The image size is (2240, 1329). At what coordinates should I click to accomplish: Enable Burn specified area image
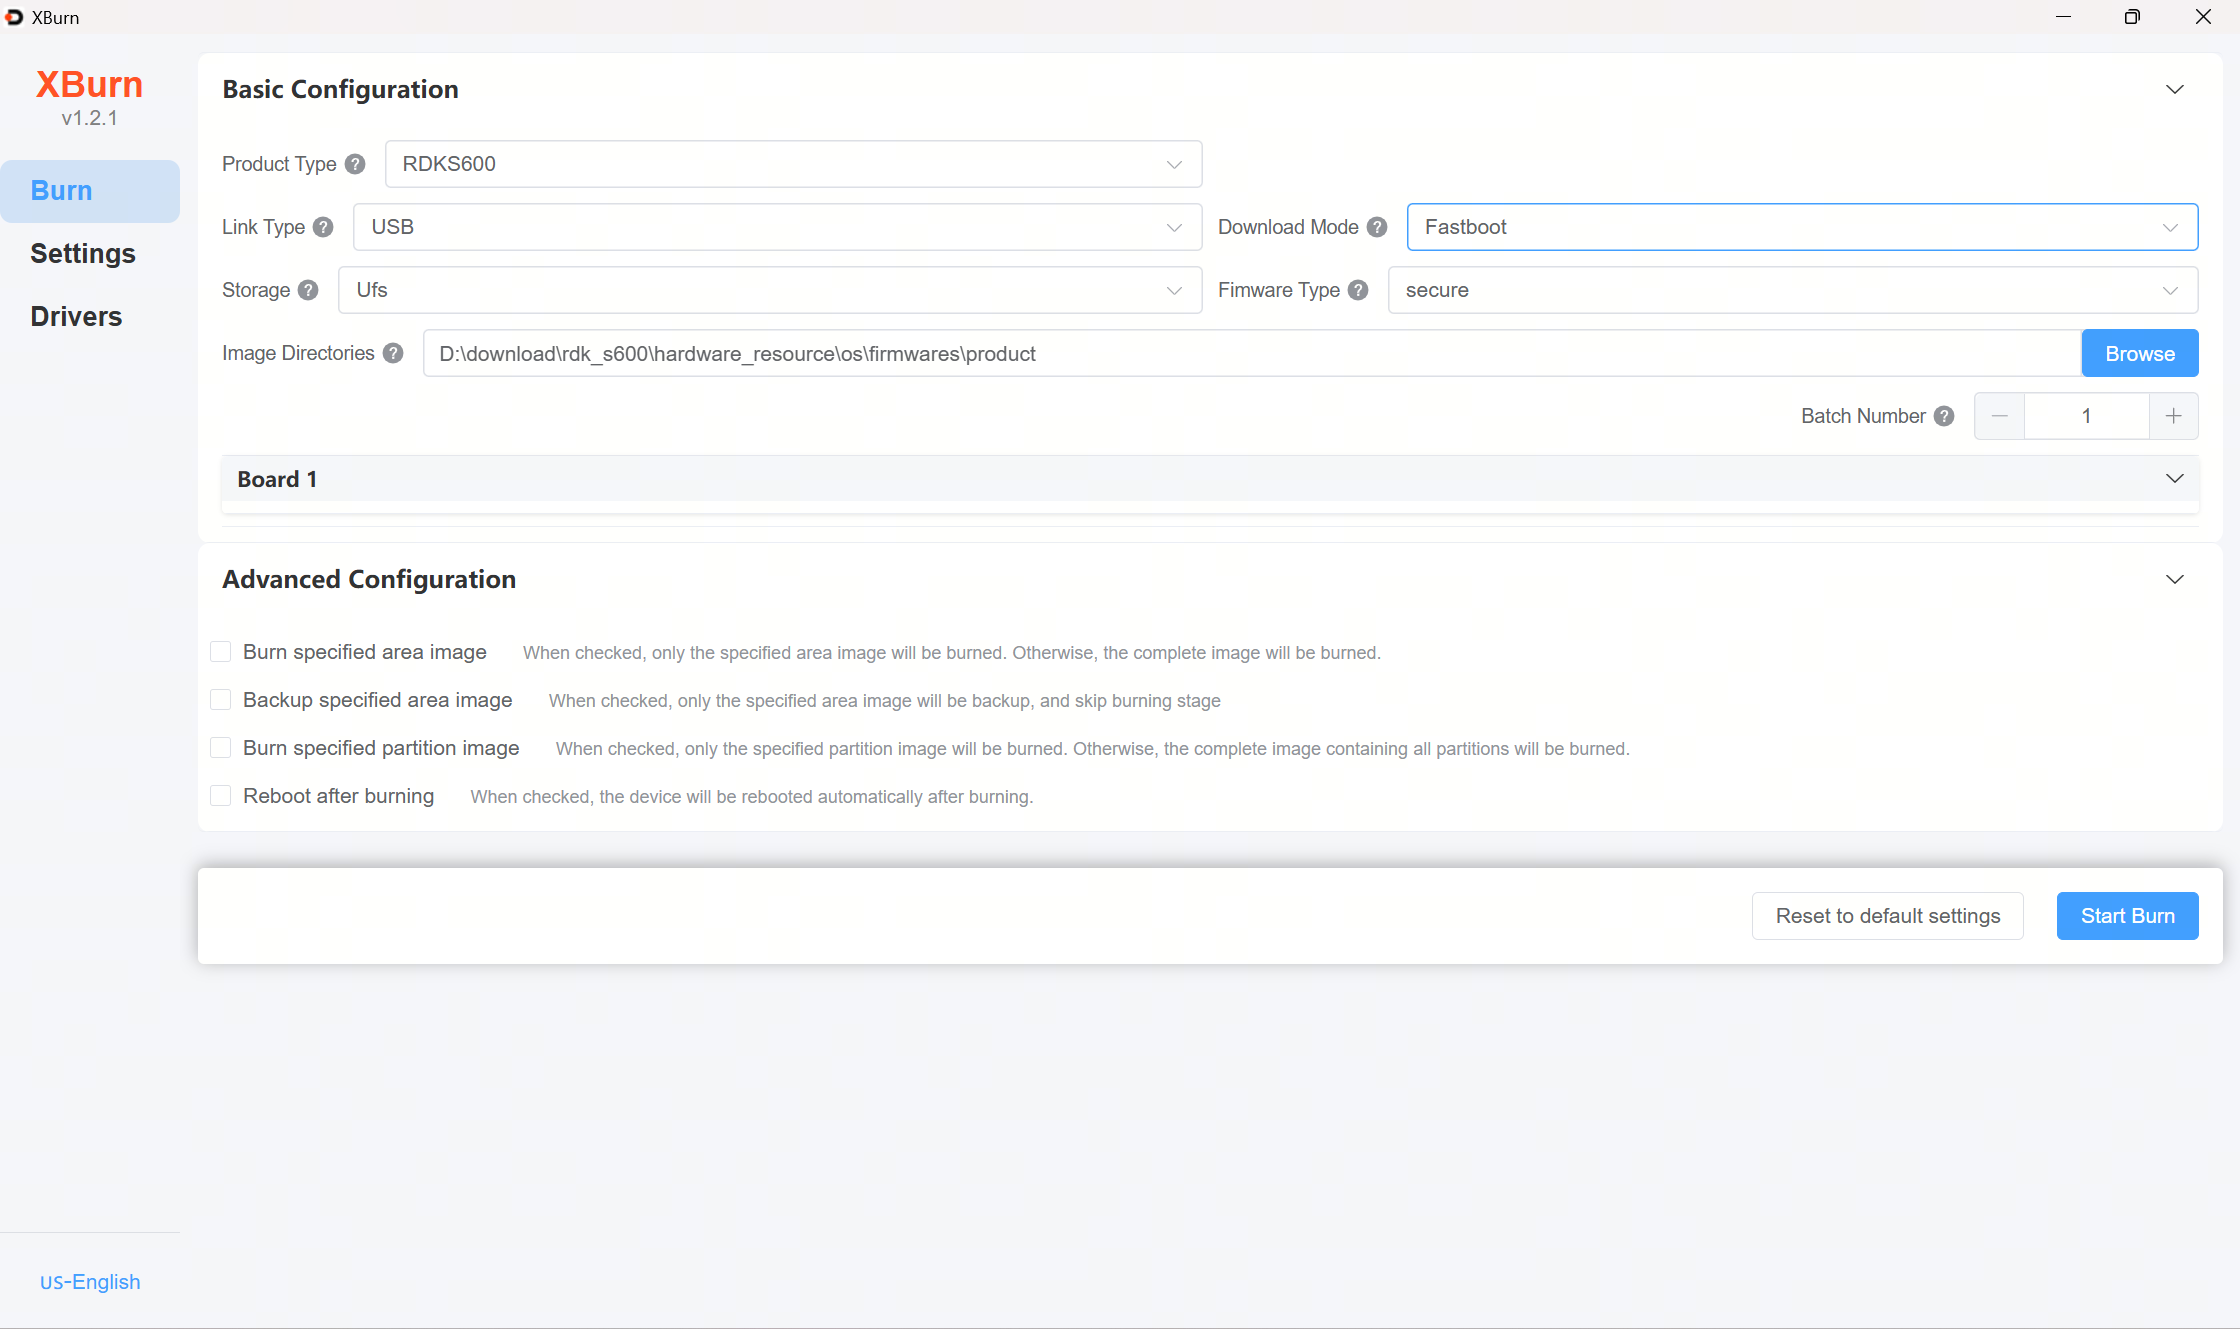221,652
